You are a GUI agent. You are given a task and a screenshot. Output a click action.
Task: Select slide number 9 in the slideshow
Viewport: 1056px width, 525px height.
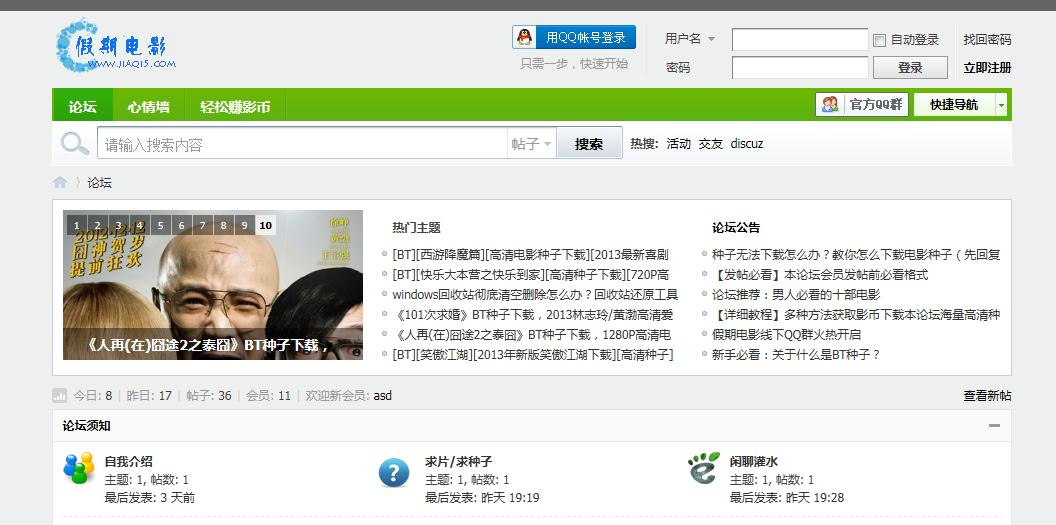[x=244, y=225]
